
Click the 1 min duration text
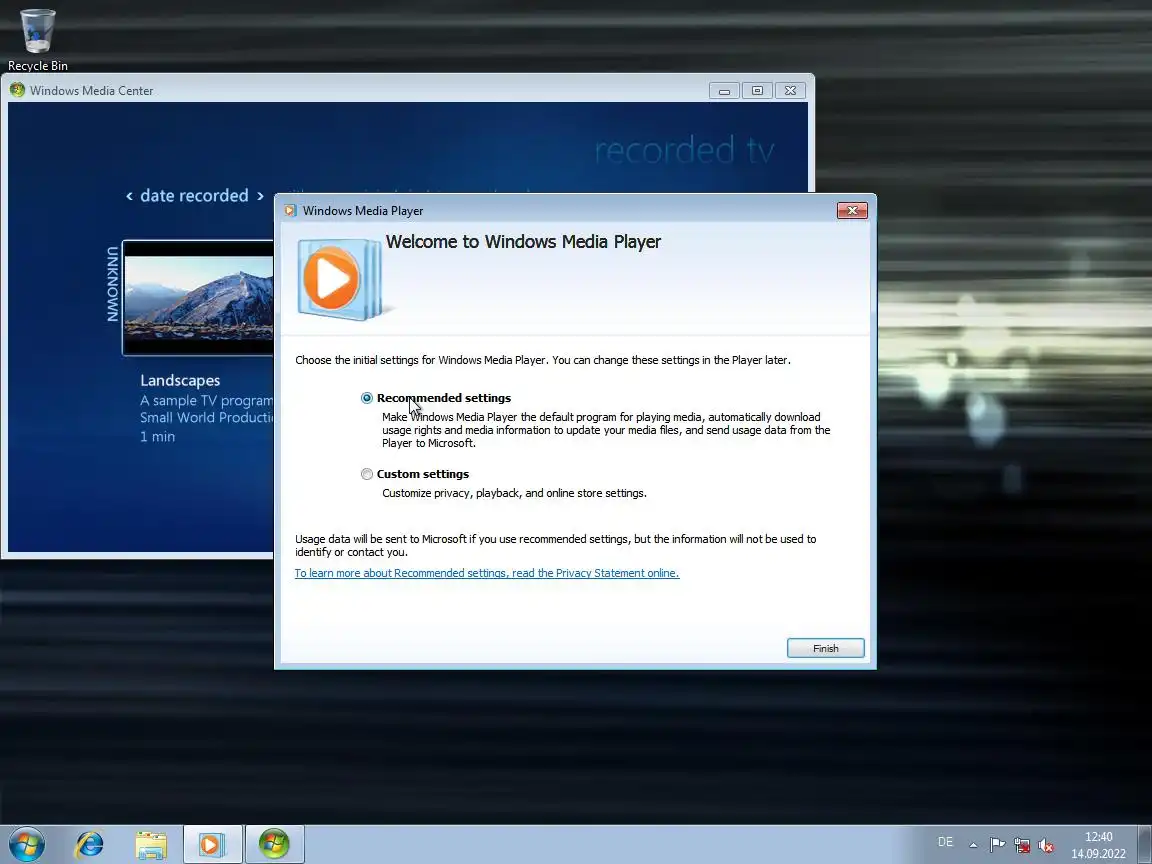coord(157,436)
